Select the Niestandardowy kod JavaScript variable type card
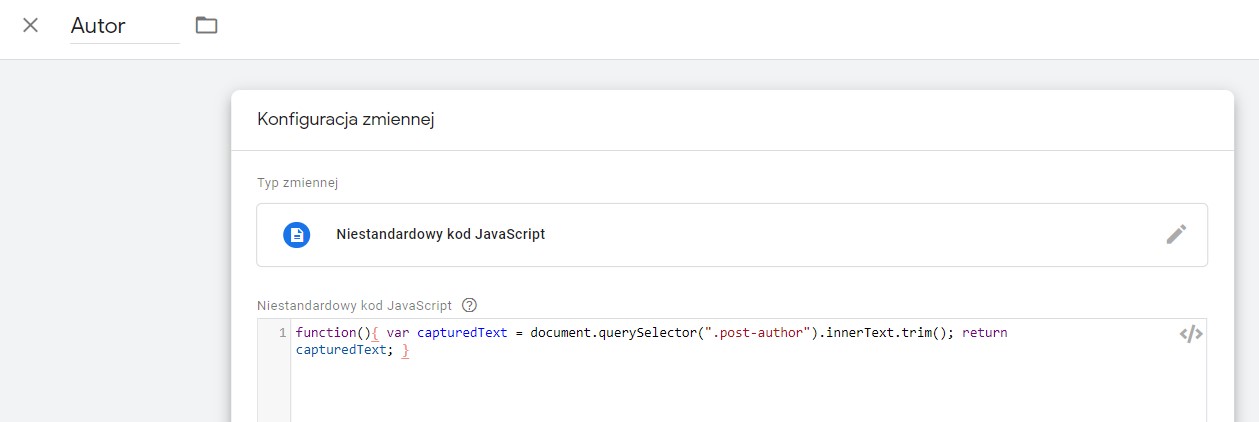This screenshot has height=422, width=1259. point(732,235)
